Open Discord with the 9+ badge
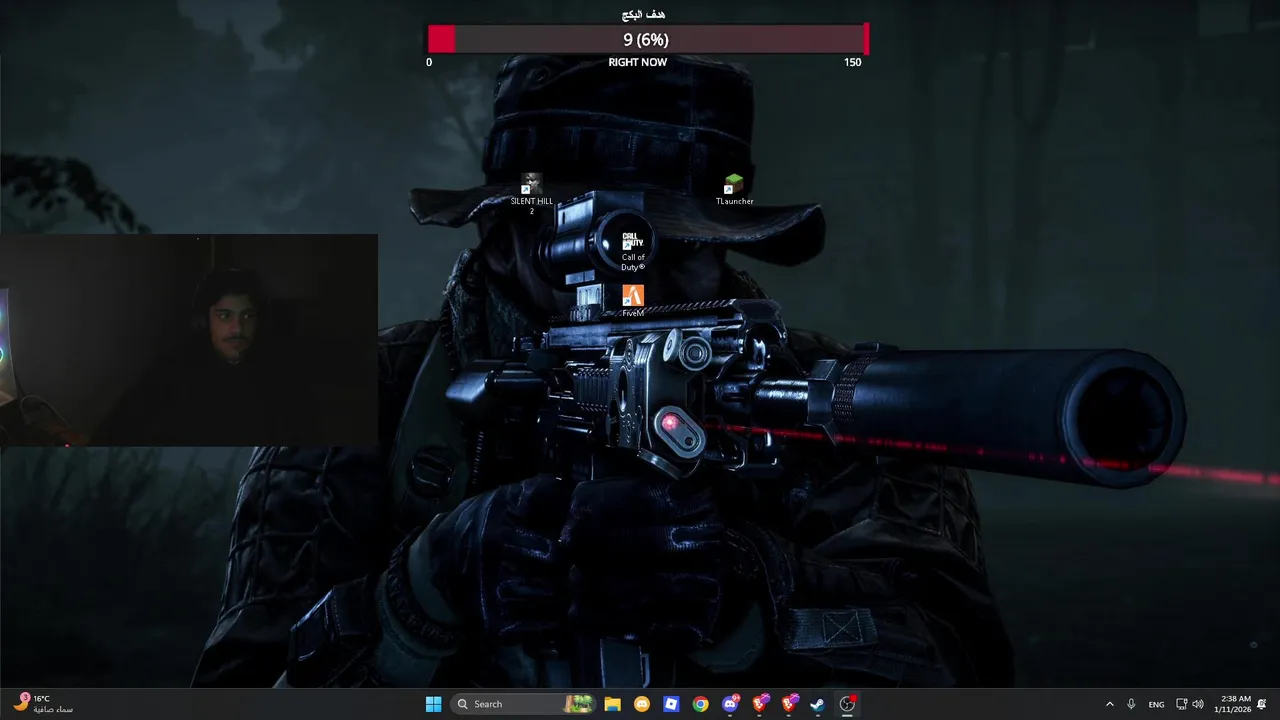 pyautogui.click(x=730, y=704)
